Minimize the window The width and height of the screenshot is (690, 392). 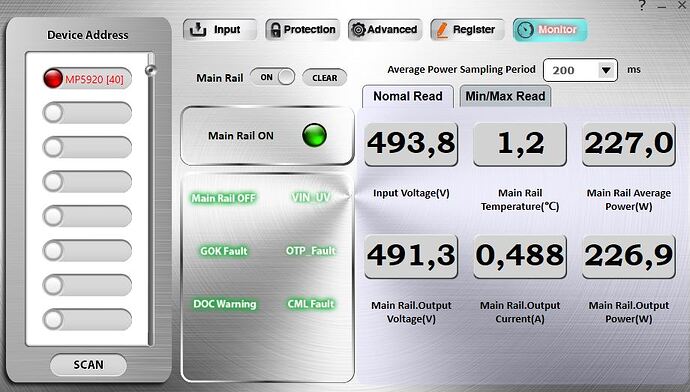point(662,6)
